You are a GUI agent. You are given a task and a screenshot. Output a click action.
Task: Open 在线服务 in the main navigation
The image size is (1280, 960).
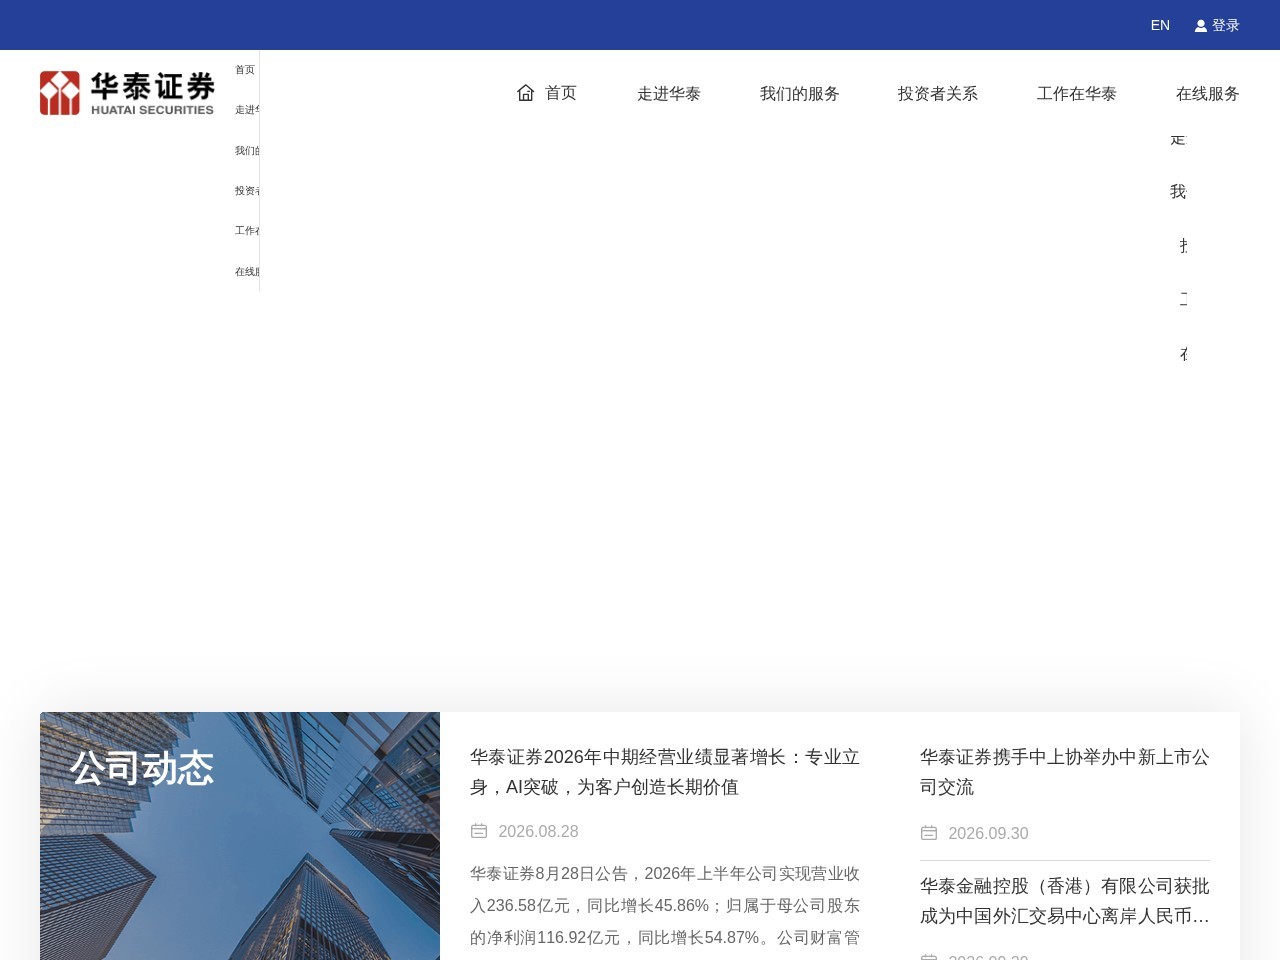pyautogui.click(x=1208, y=93)
